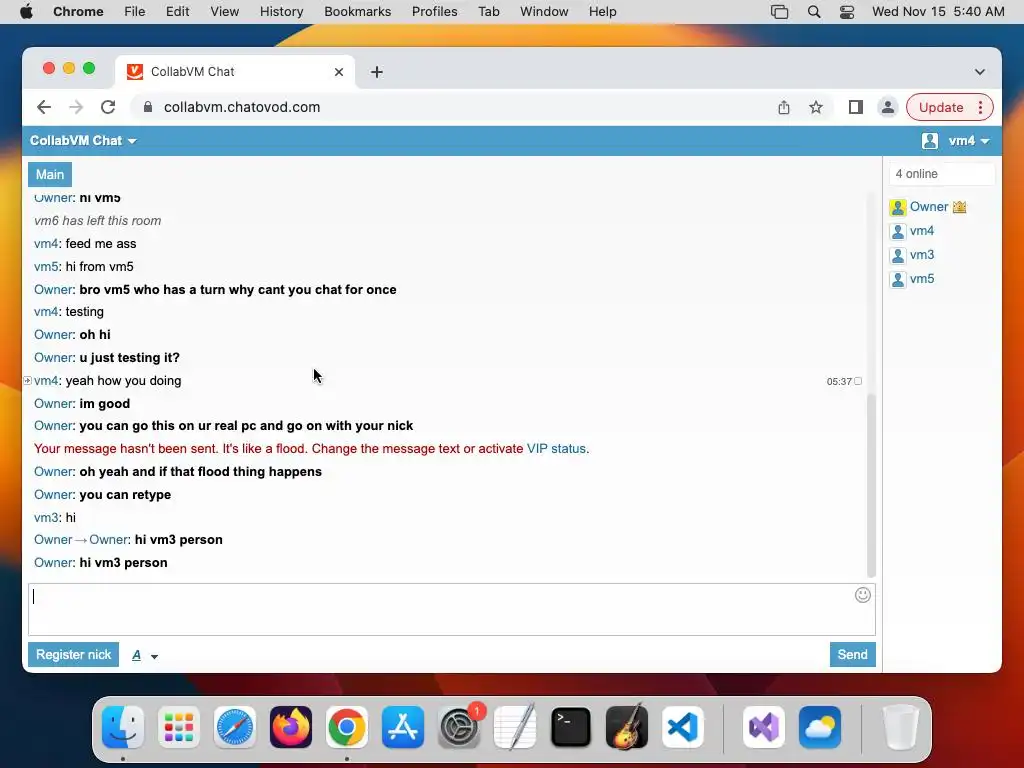This screenshot has width=1024, height=768.
Task: Open the VIP status link
Action: click(x=556, y=449)
